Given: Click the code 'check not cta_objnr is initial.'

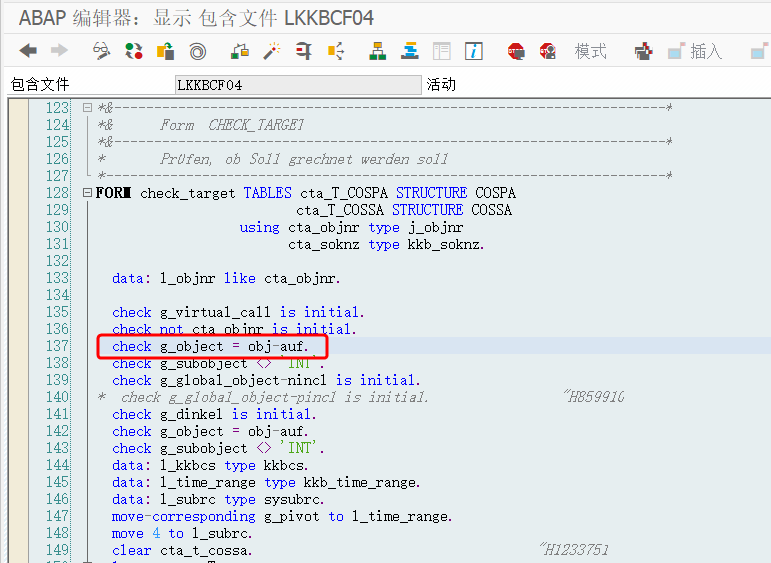Looking at the screenshot, I should pos(234,329).
